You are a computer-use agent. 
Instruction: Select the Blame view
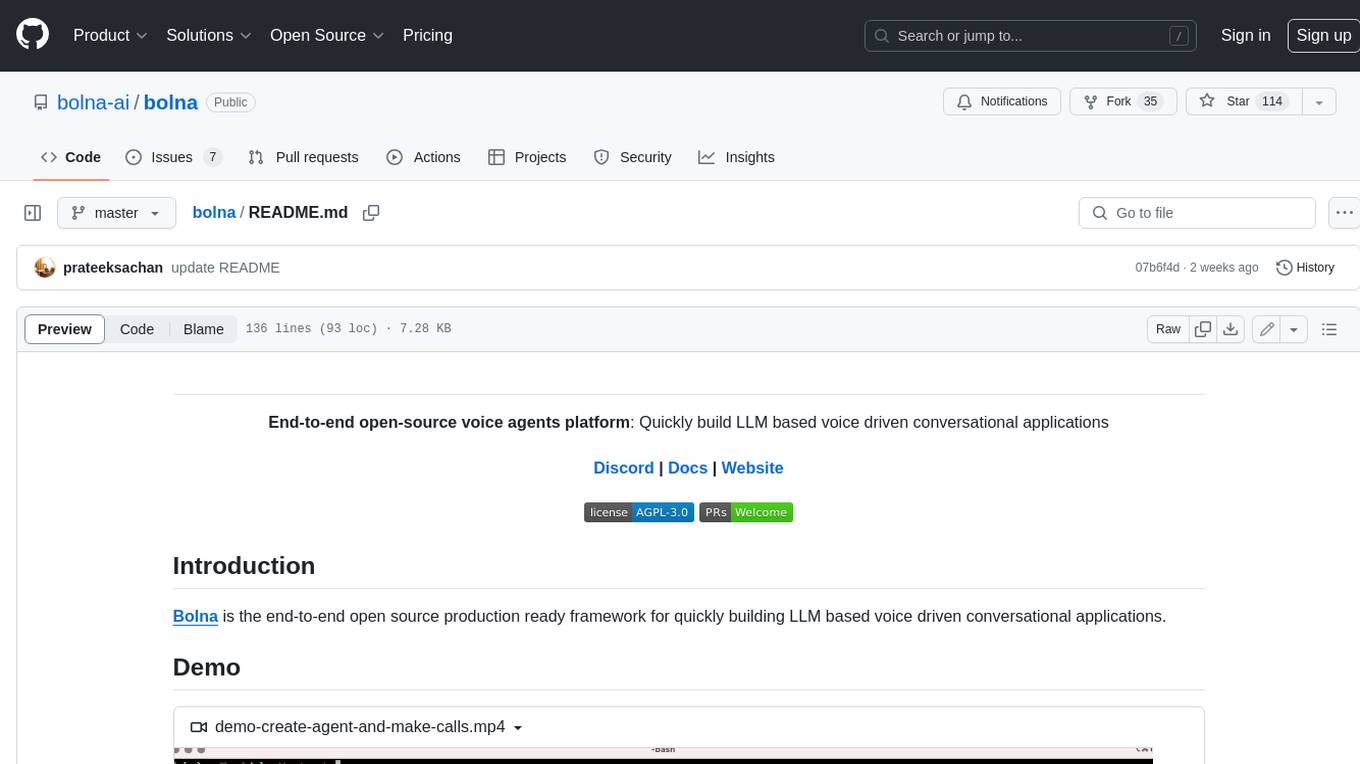click(x=203, y=329)
